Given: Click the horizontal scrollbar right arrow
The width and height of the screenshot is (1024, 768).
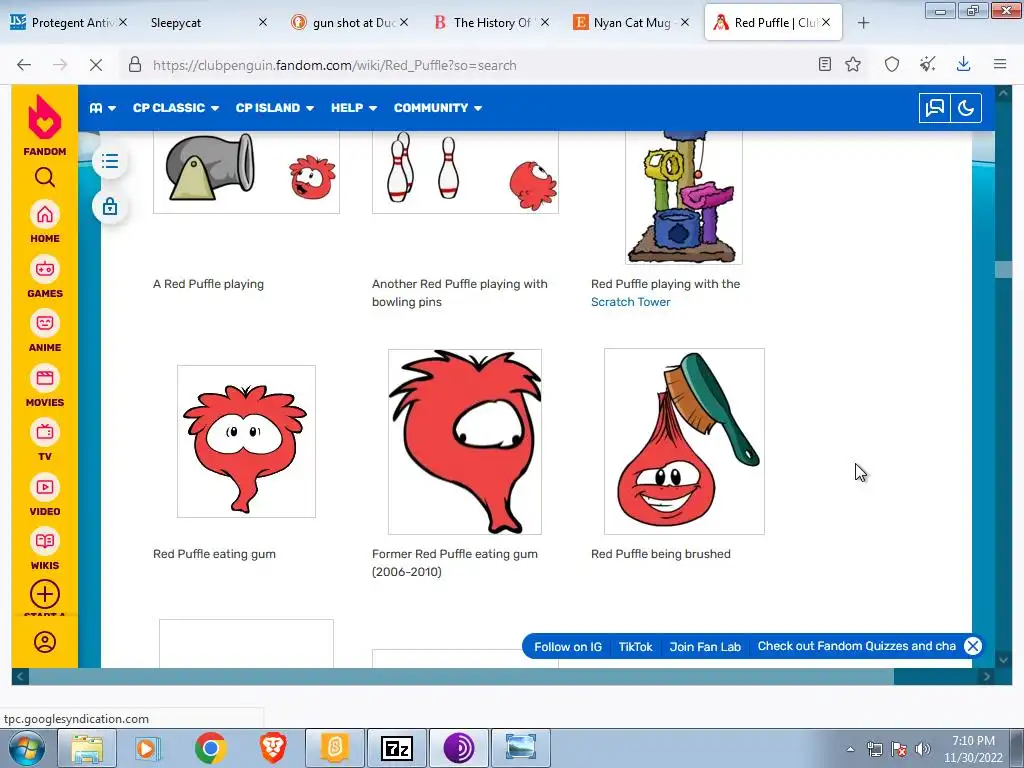Looking at the screenshot, I should pyautogui.click(x=987, y=677).
